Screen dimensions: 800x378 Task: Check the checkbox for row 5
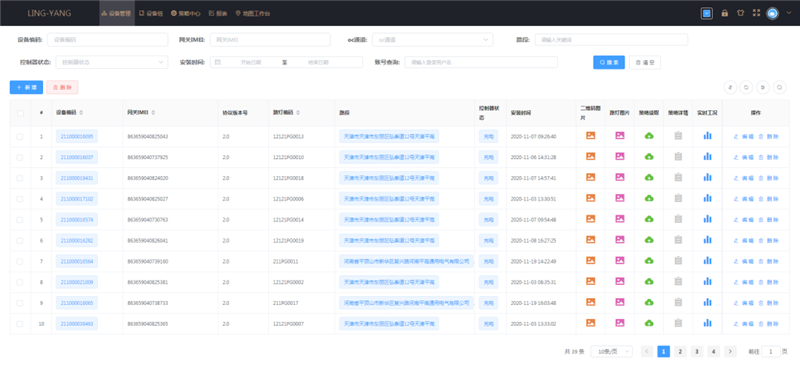pyautogui.click(x=20, y=220)
